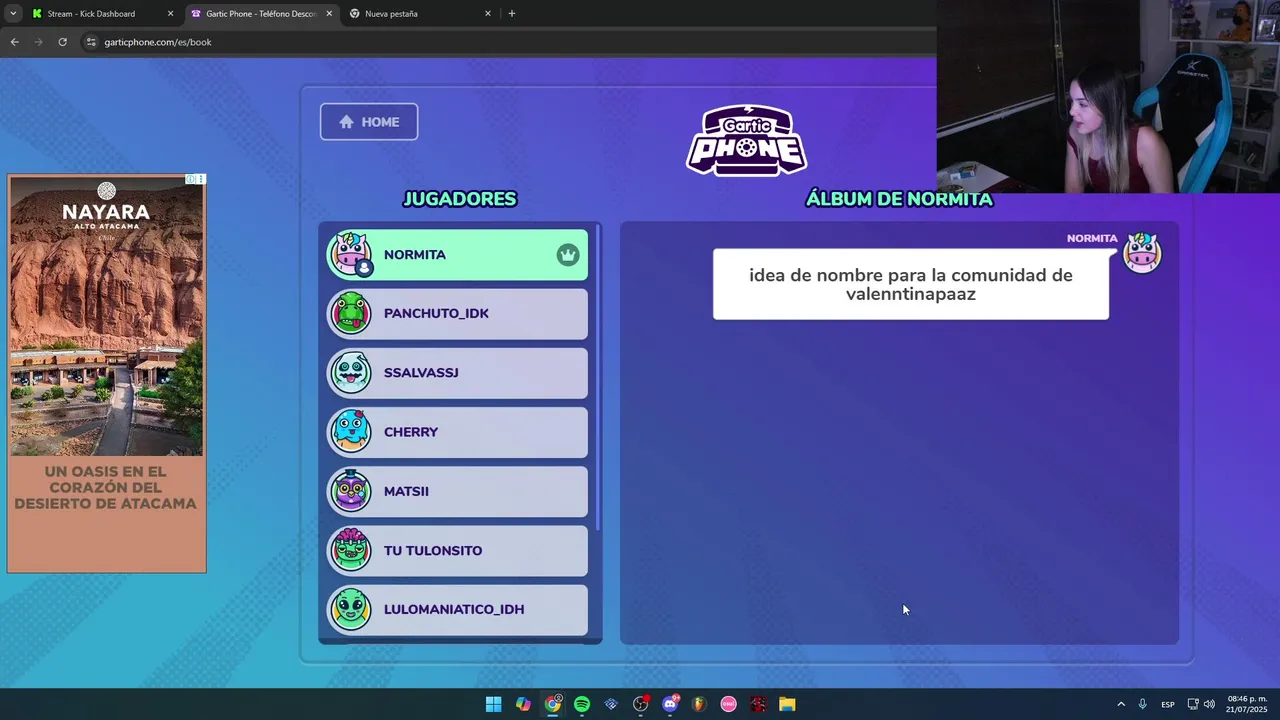Click the NORMITA name above the album bubble

coord(1092,239)
